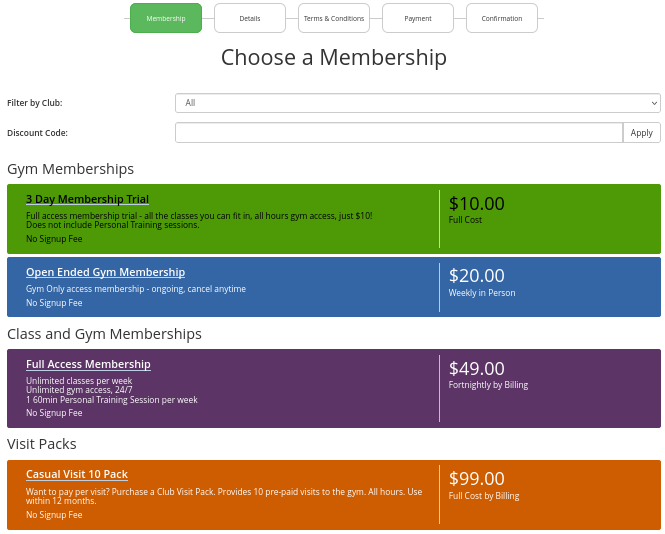Viewport: 665px width, 534px height.
Task: Click the $49.00 Fortnightly by Billing price
Action: pos(488,375)
